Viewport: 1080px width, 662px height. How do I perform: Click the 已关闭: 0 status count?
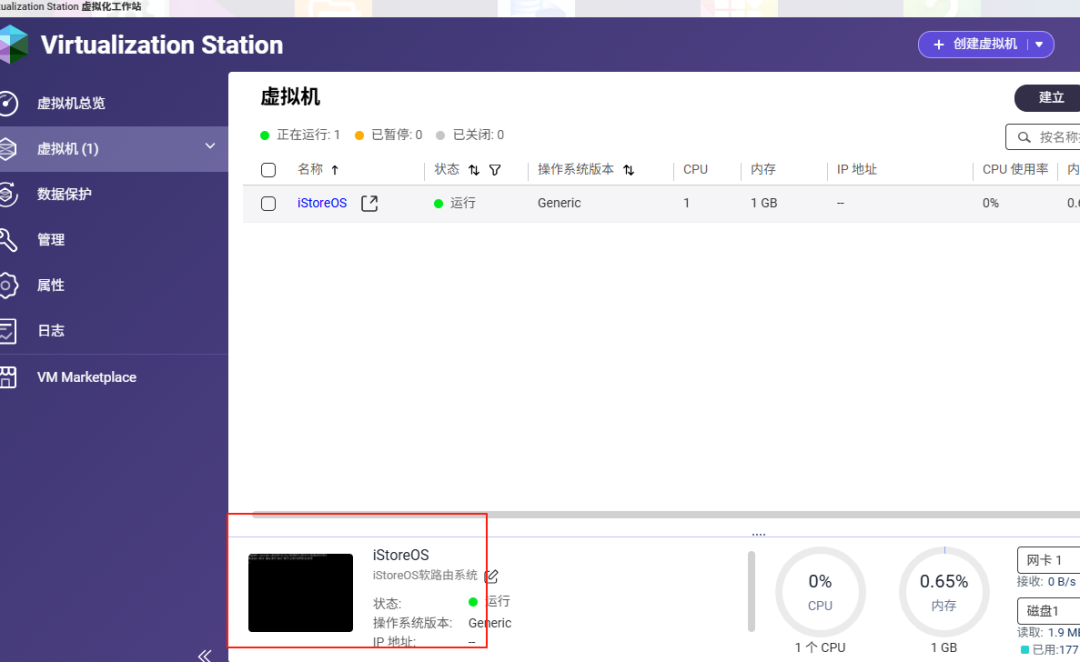(470, 135)
